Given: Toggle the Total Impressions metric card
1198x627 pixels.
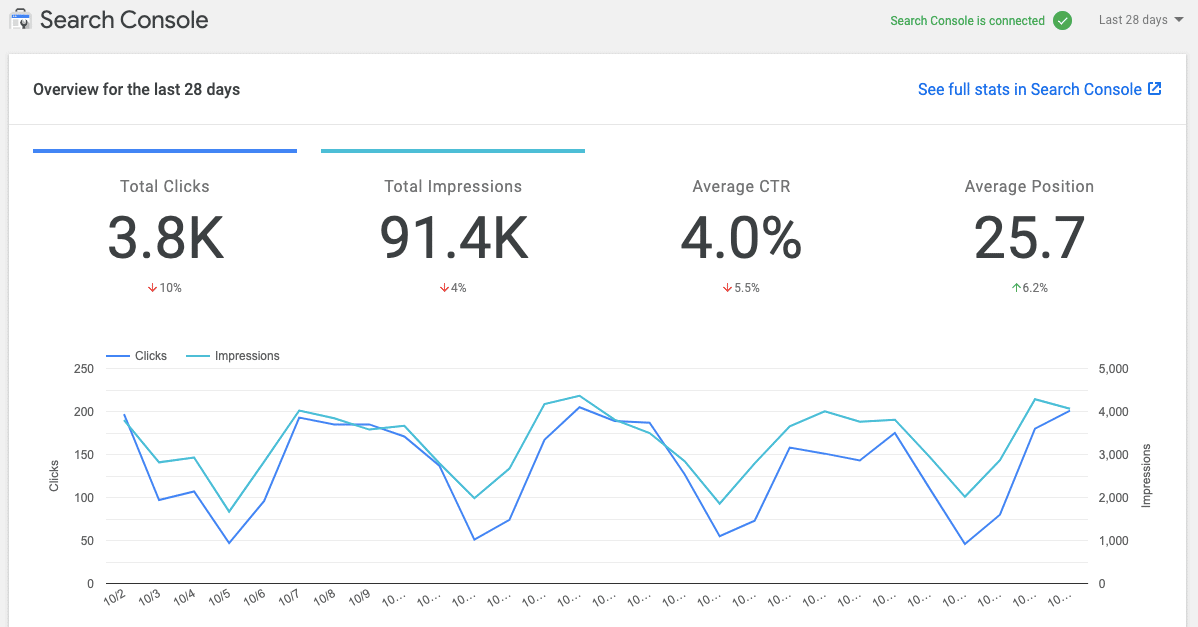Looking at the screenshot, I should [x=453, y=223].
